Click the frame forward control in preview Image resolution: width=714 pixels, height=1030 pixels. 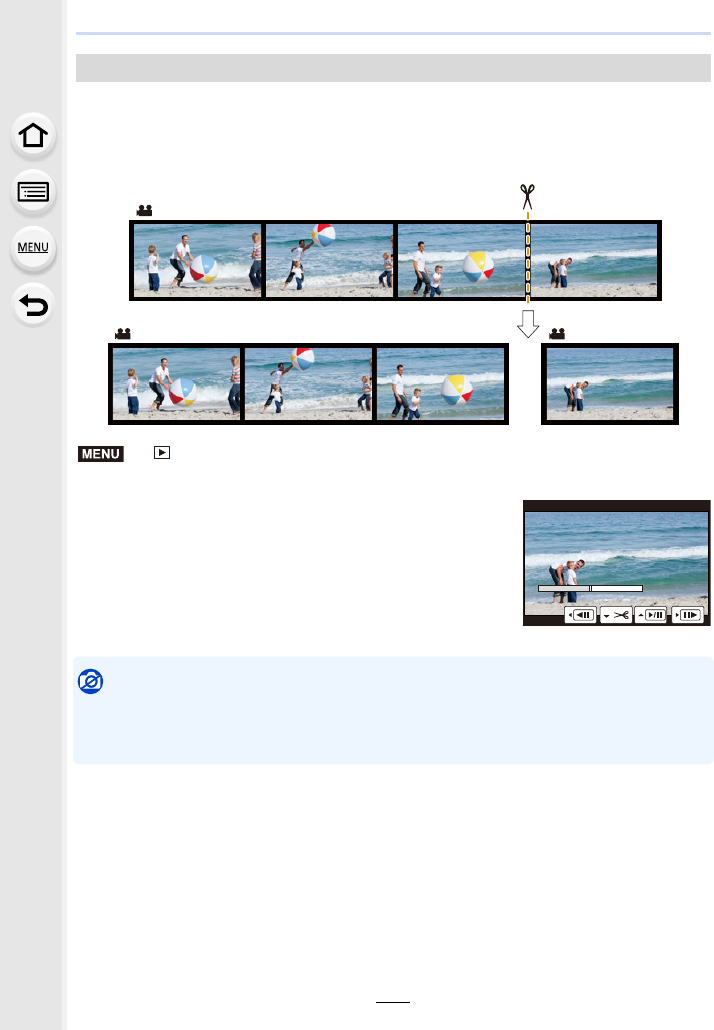[687, 615]
